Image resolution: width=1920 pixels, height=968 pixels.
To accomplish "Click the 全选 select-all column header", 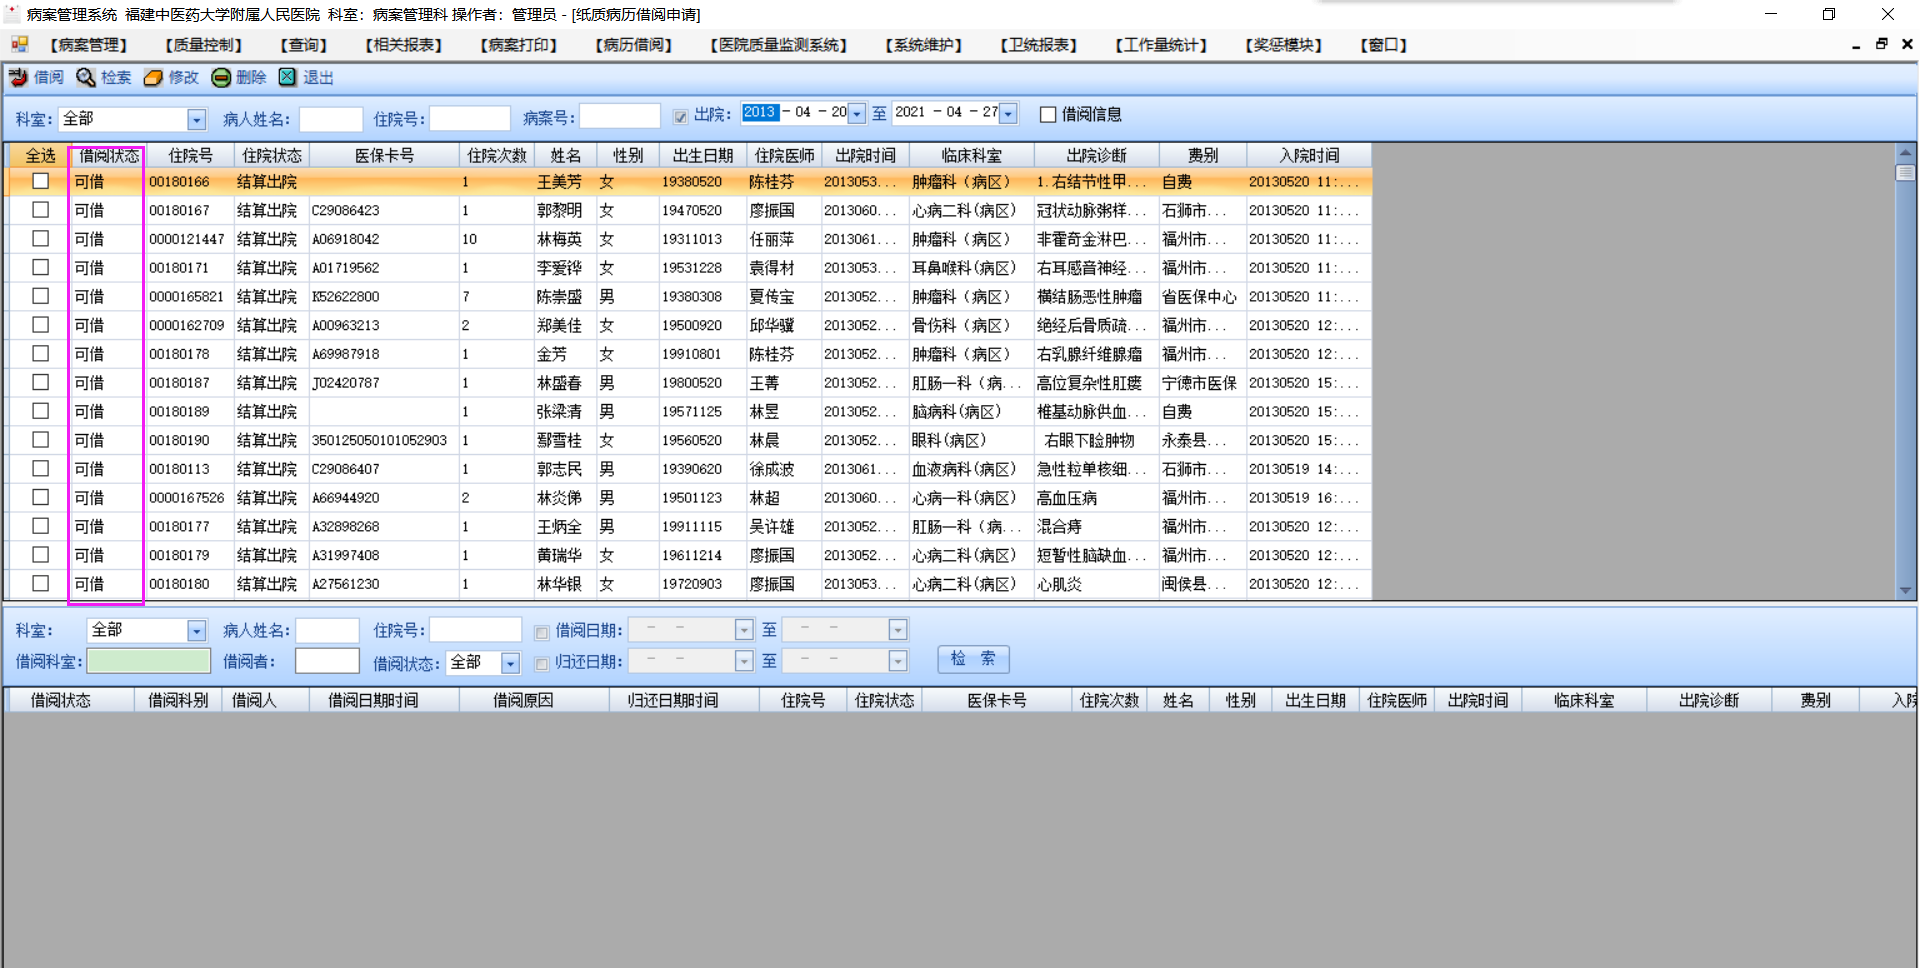I will pyautogui.click(x=40, y=155).
